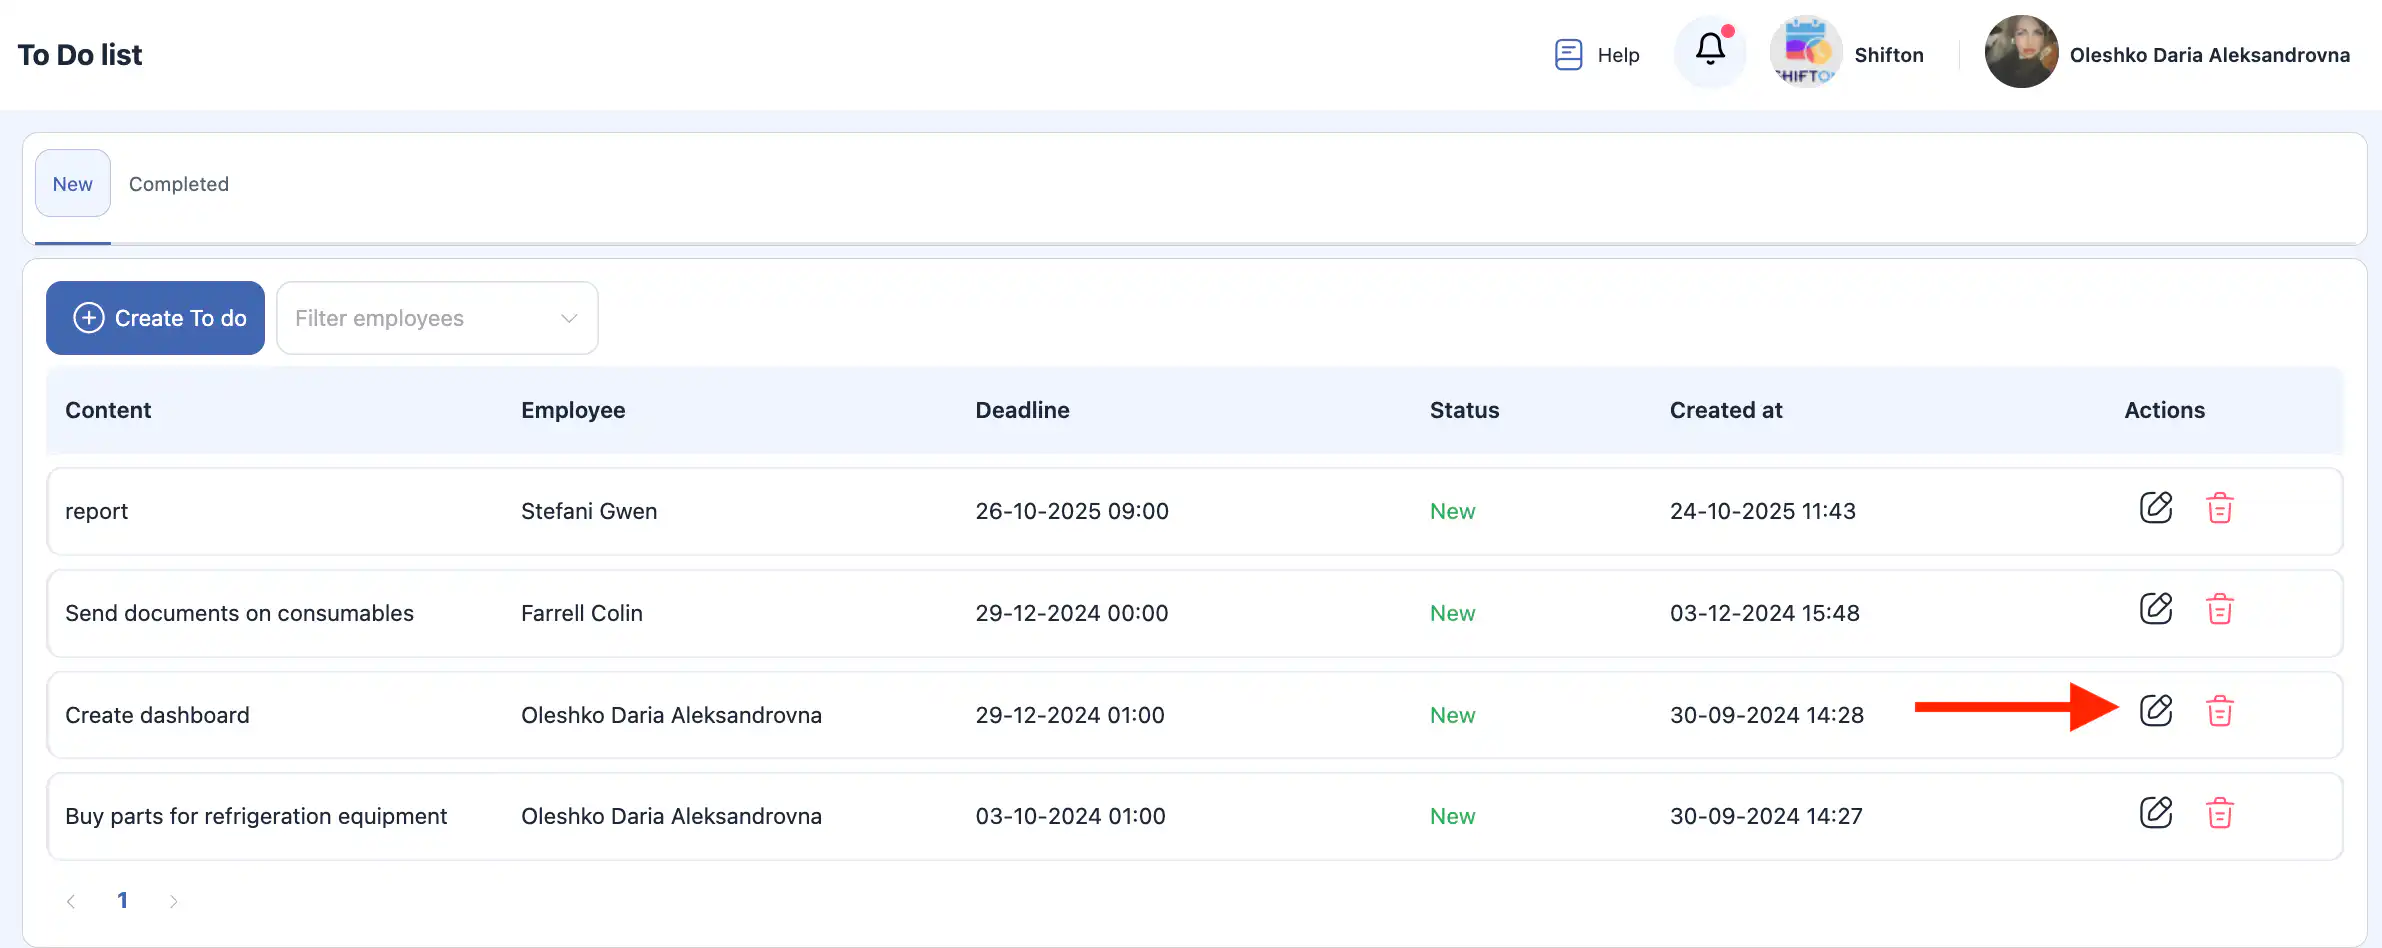The width and height of the screenshot is (2382, 948).
Task: Delete 'Send documents on consumables' task
Action: point(2219,609)
